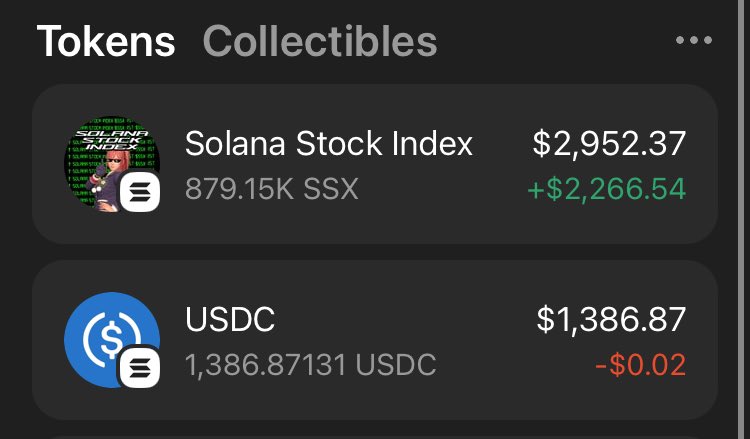Image resolution: width=750 pixels, height=439 pixels.
Task: Click Solana network badge on USDC logo
Action: pyautogui.click(x=140, y=368)
